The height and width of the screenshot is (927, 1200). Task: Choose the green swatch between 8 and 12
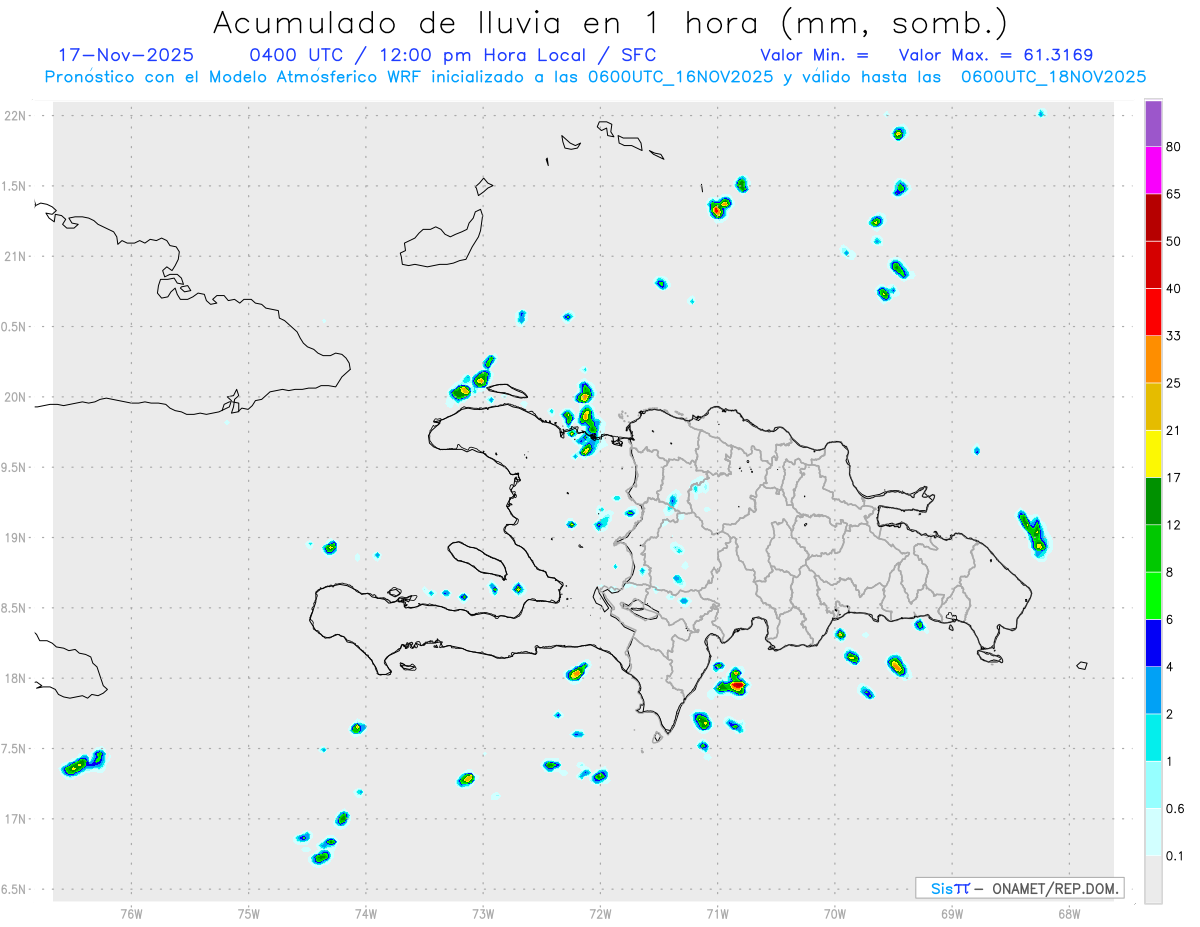[x=1153, y=548]
